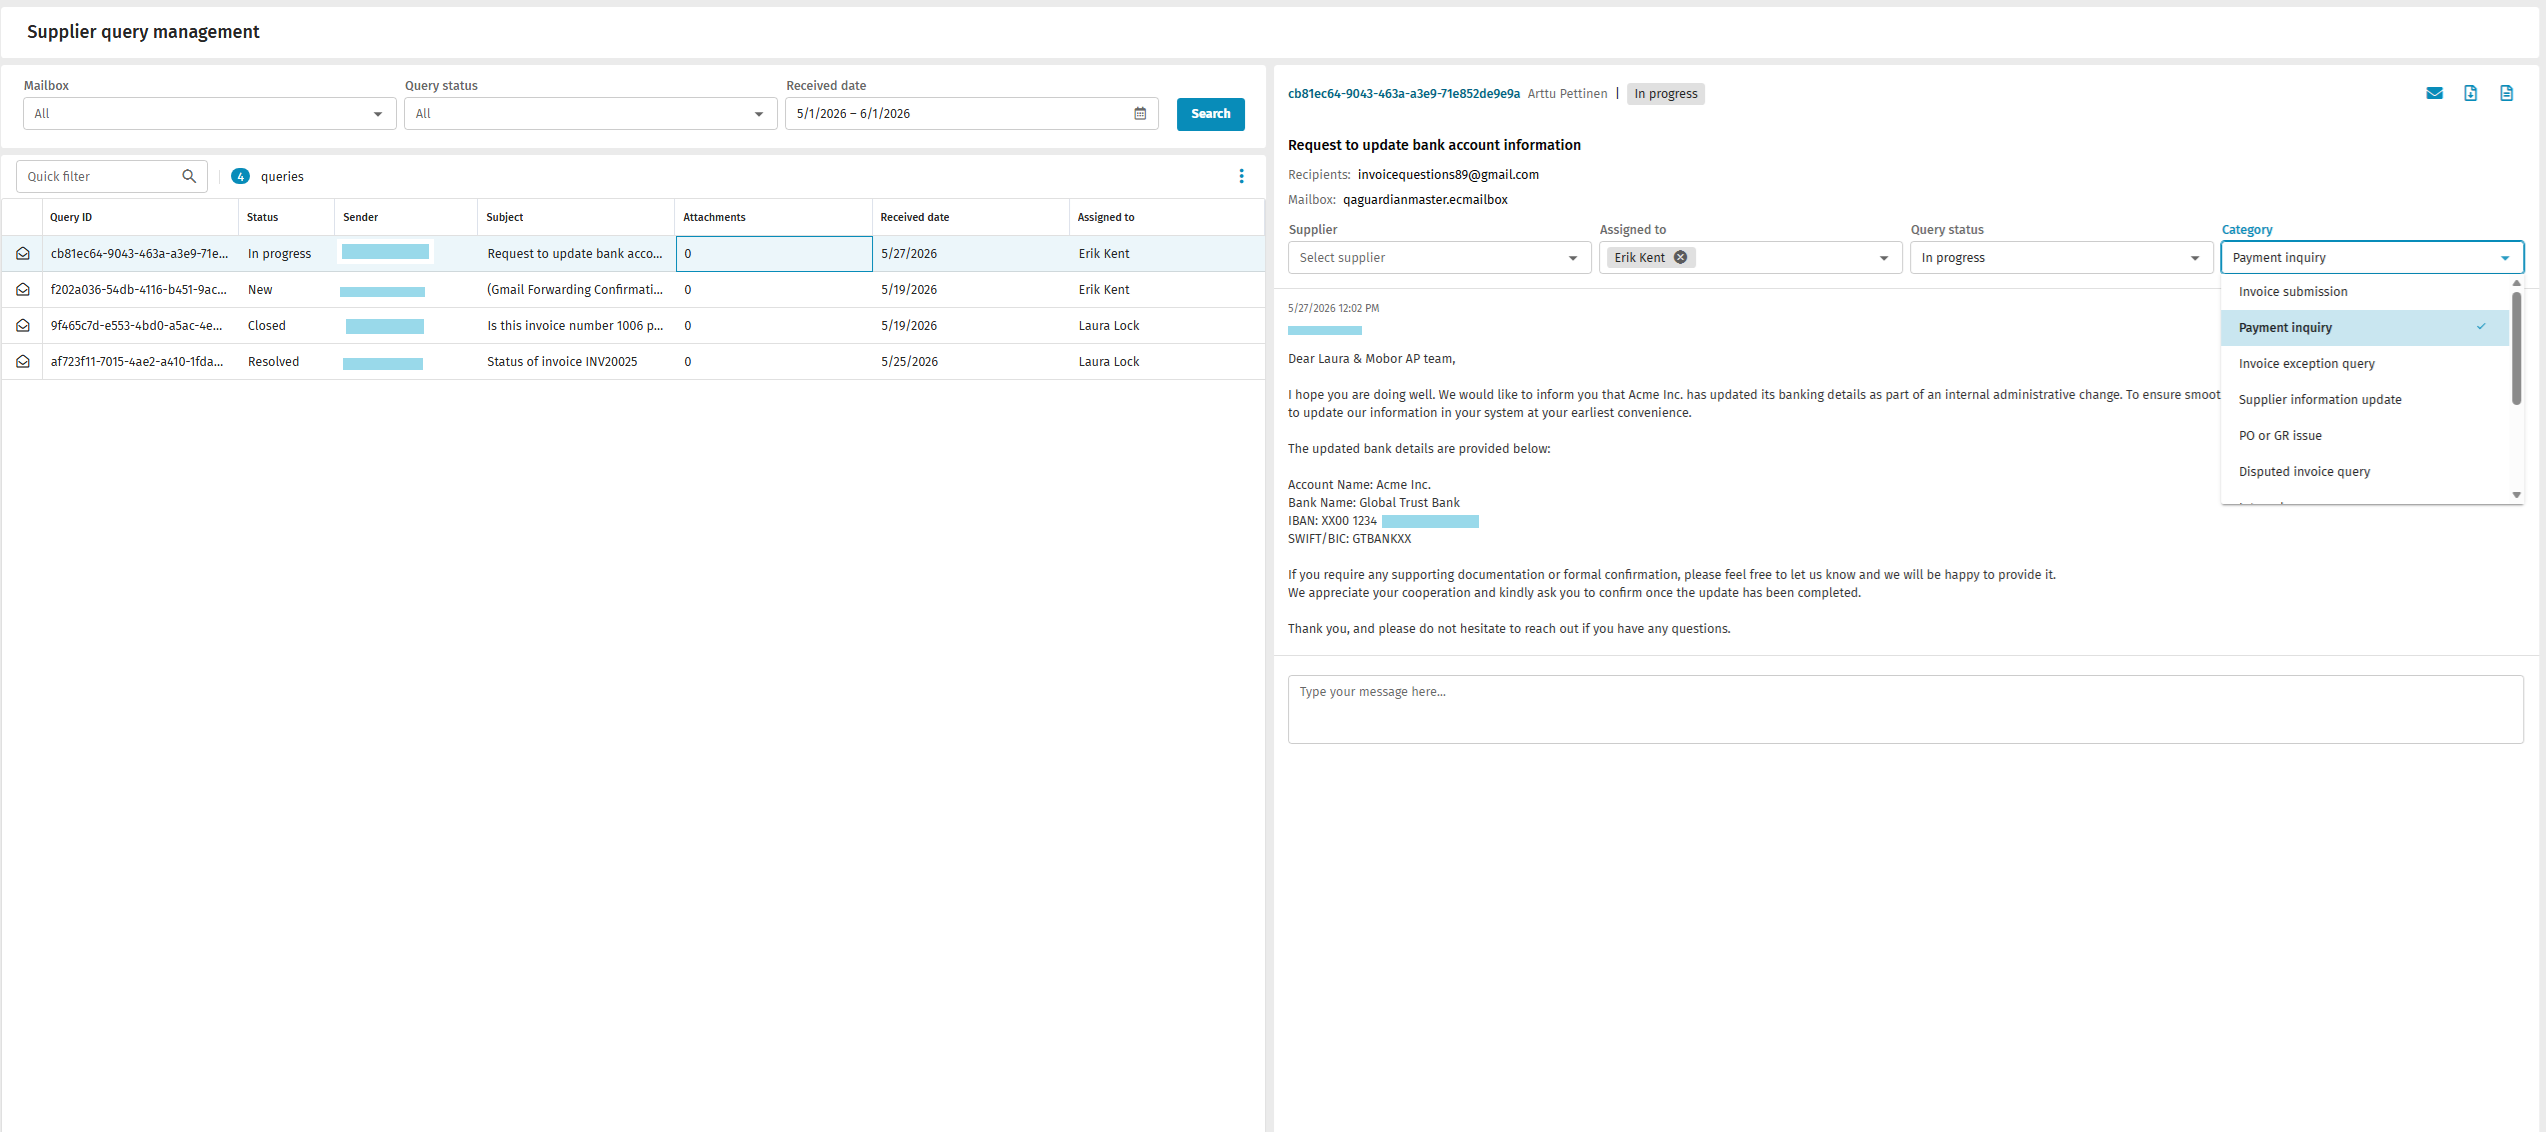Click the document download icon in header

2470,93
